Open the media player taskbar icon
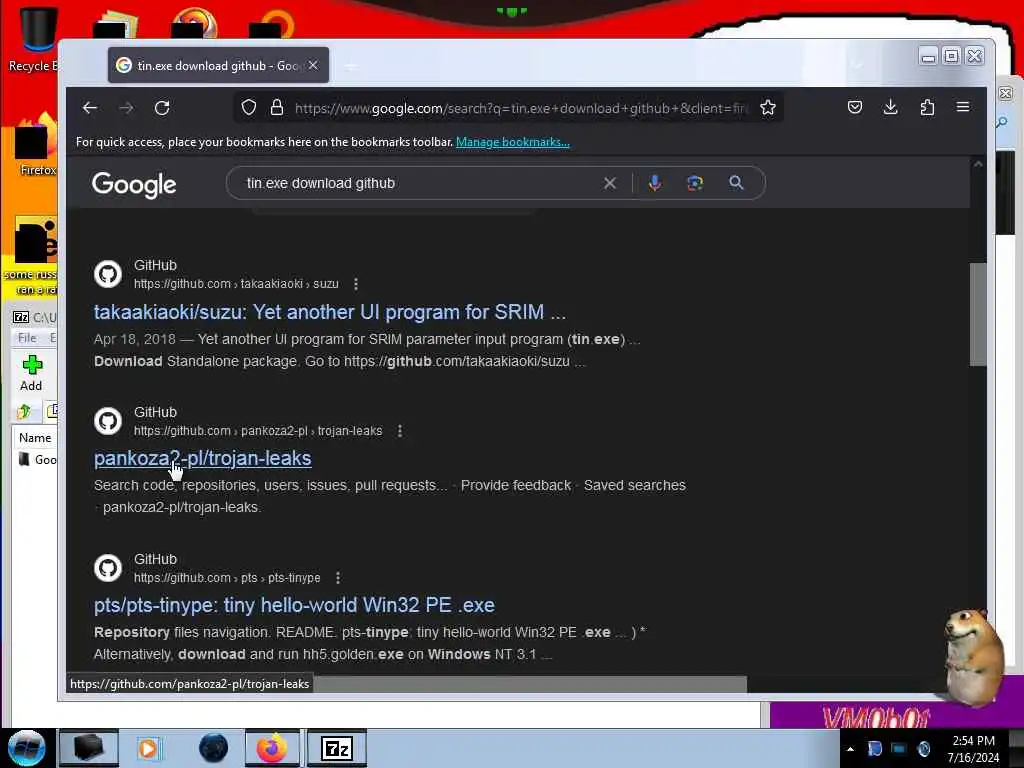 [149, 748]
